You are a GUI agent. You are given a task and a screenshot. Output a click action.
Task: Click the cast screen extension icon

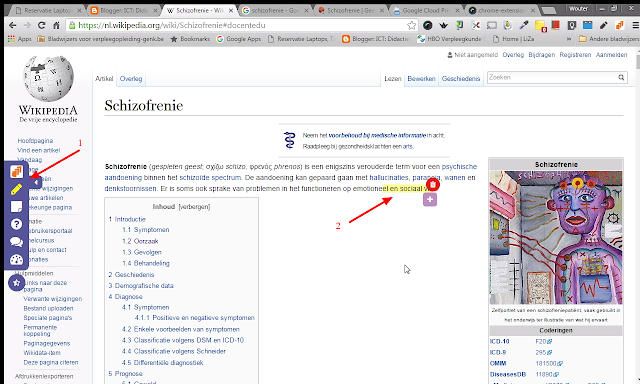(x=491, y=25)
